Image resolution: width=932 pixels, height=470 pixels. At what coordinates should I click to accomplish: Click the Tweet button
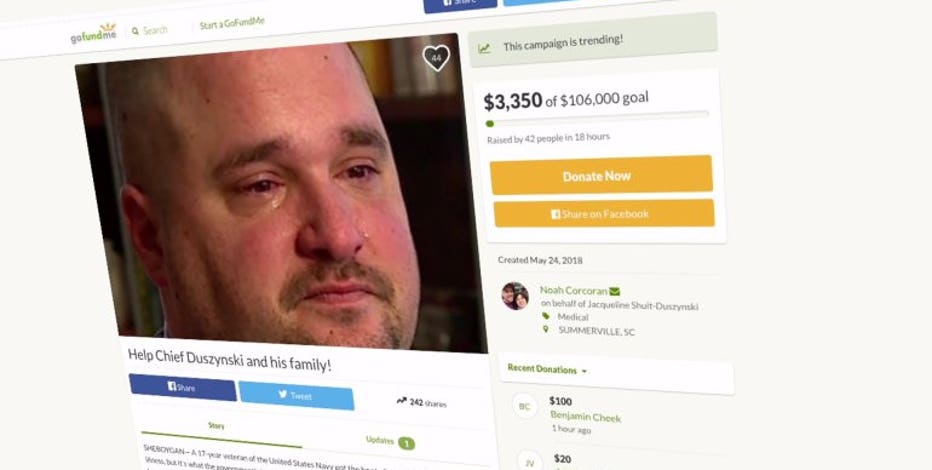296,396
